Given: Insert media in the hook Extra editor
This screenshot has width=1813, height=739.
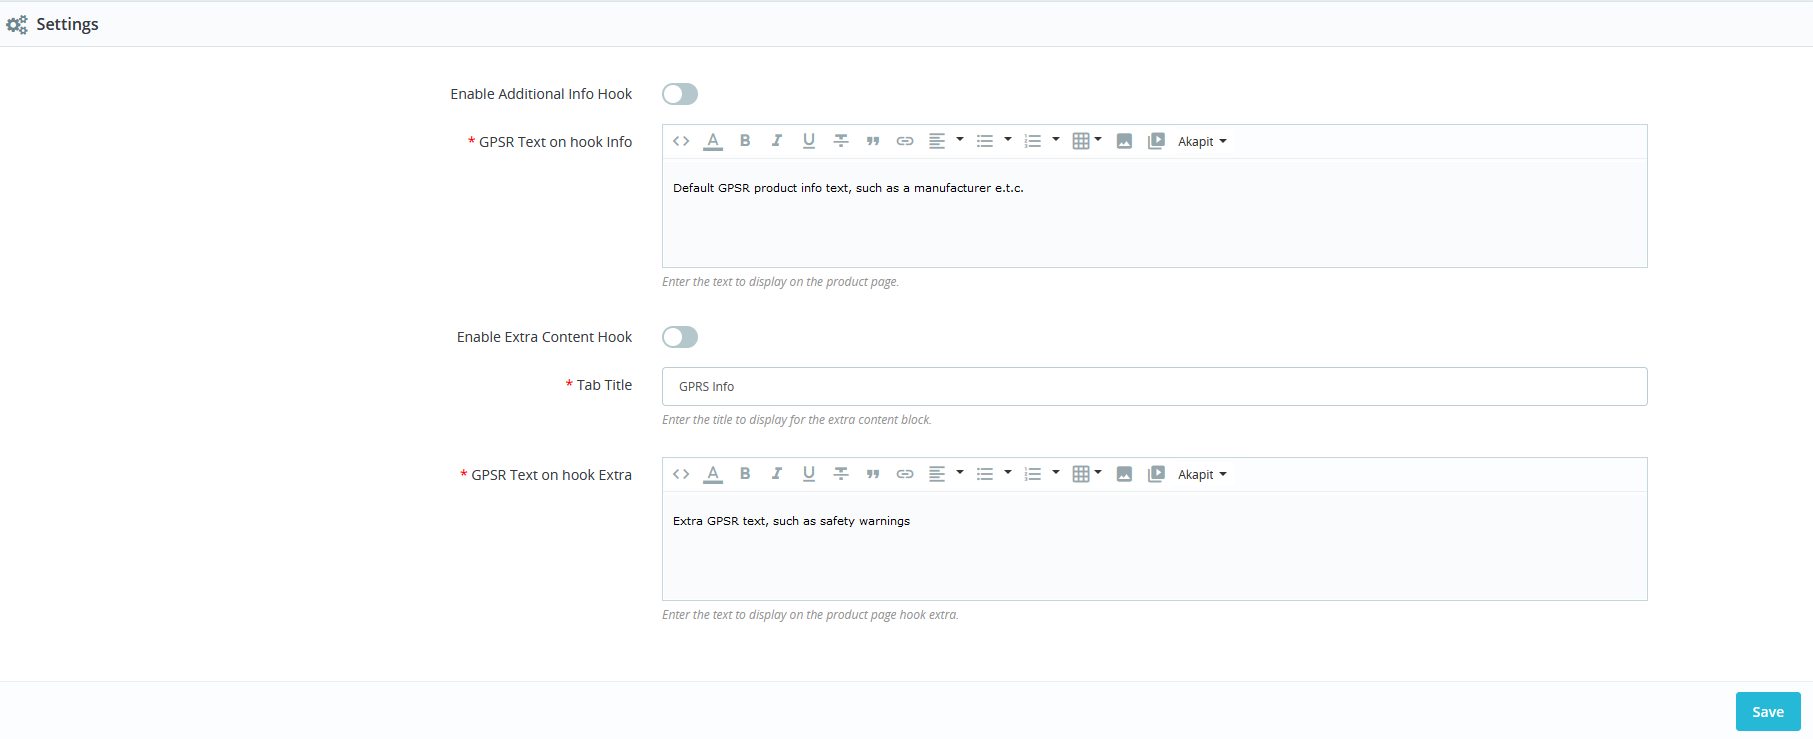Looking at the screenshot, I should tap(1156, 474).
